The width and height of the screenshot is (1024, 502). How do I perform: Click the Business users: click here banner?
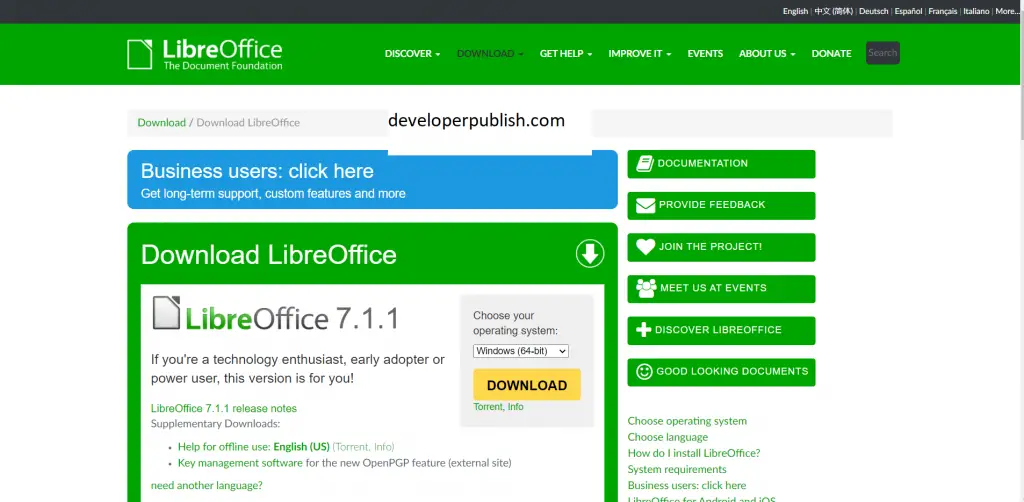pyautogui.click(x=372, y=180)
